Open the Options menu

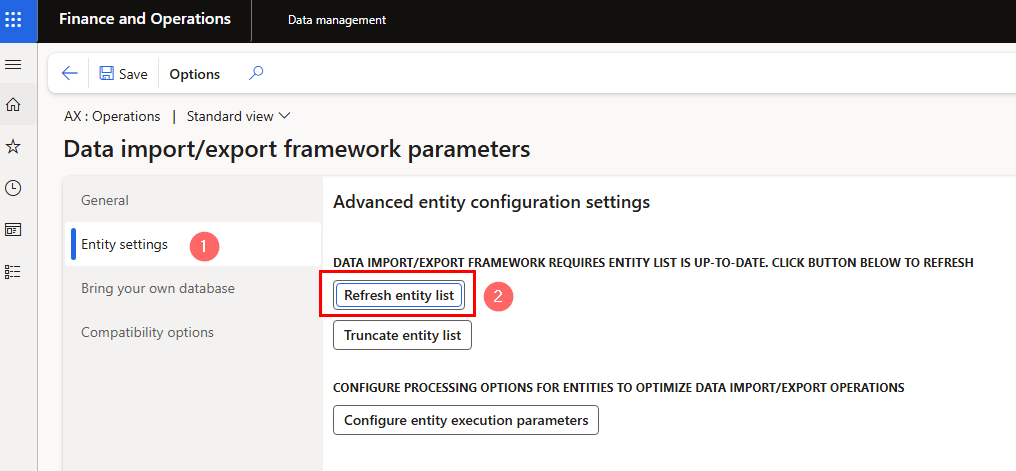pos(194,74)
